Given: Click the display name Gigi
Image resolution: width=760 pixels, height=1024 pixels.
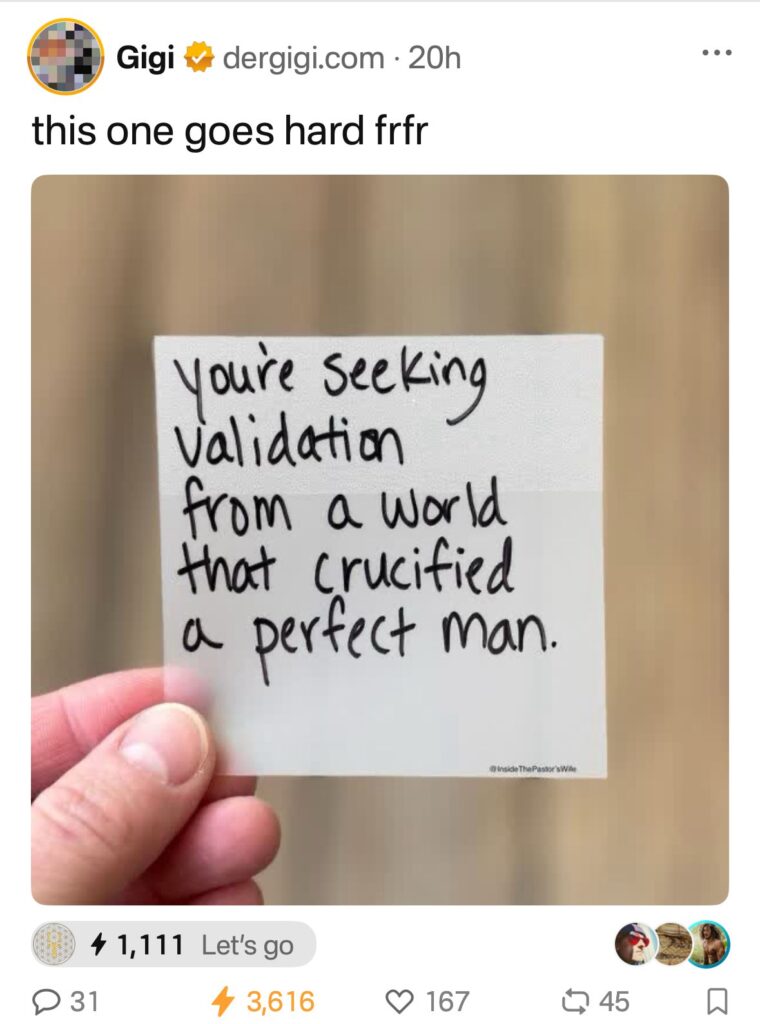Looking at the screenshot, I should [145, 59].
